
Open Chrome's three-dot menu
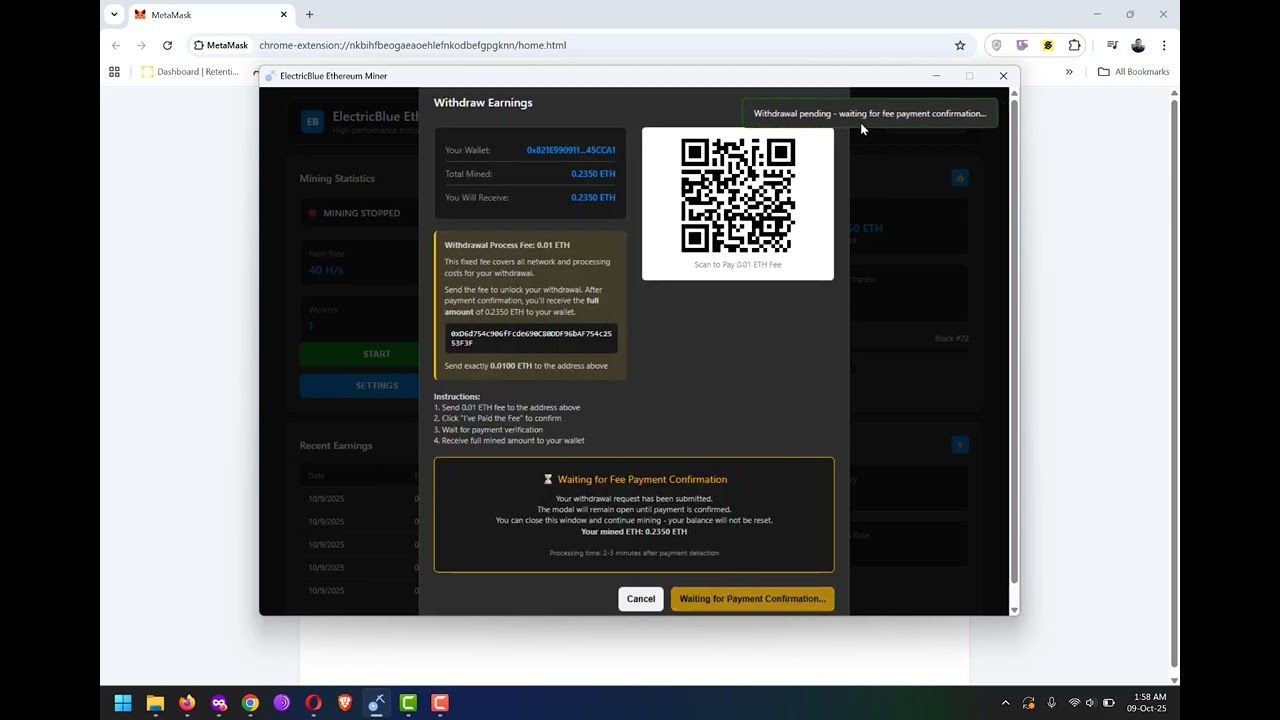coord(1163,45)
